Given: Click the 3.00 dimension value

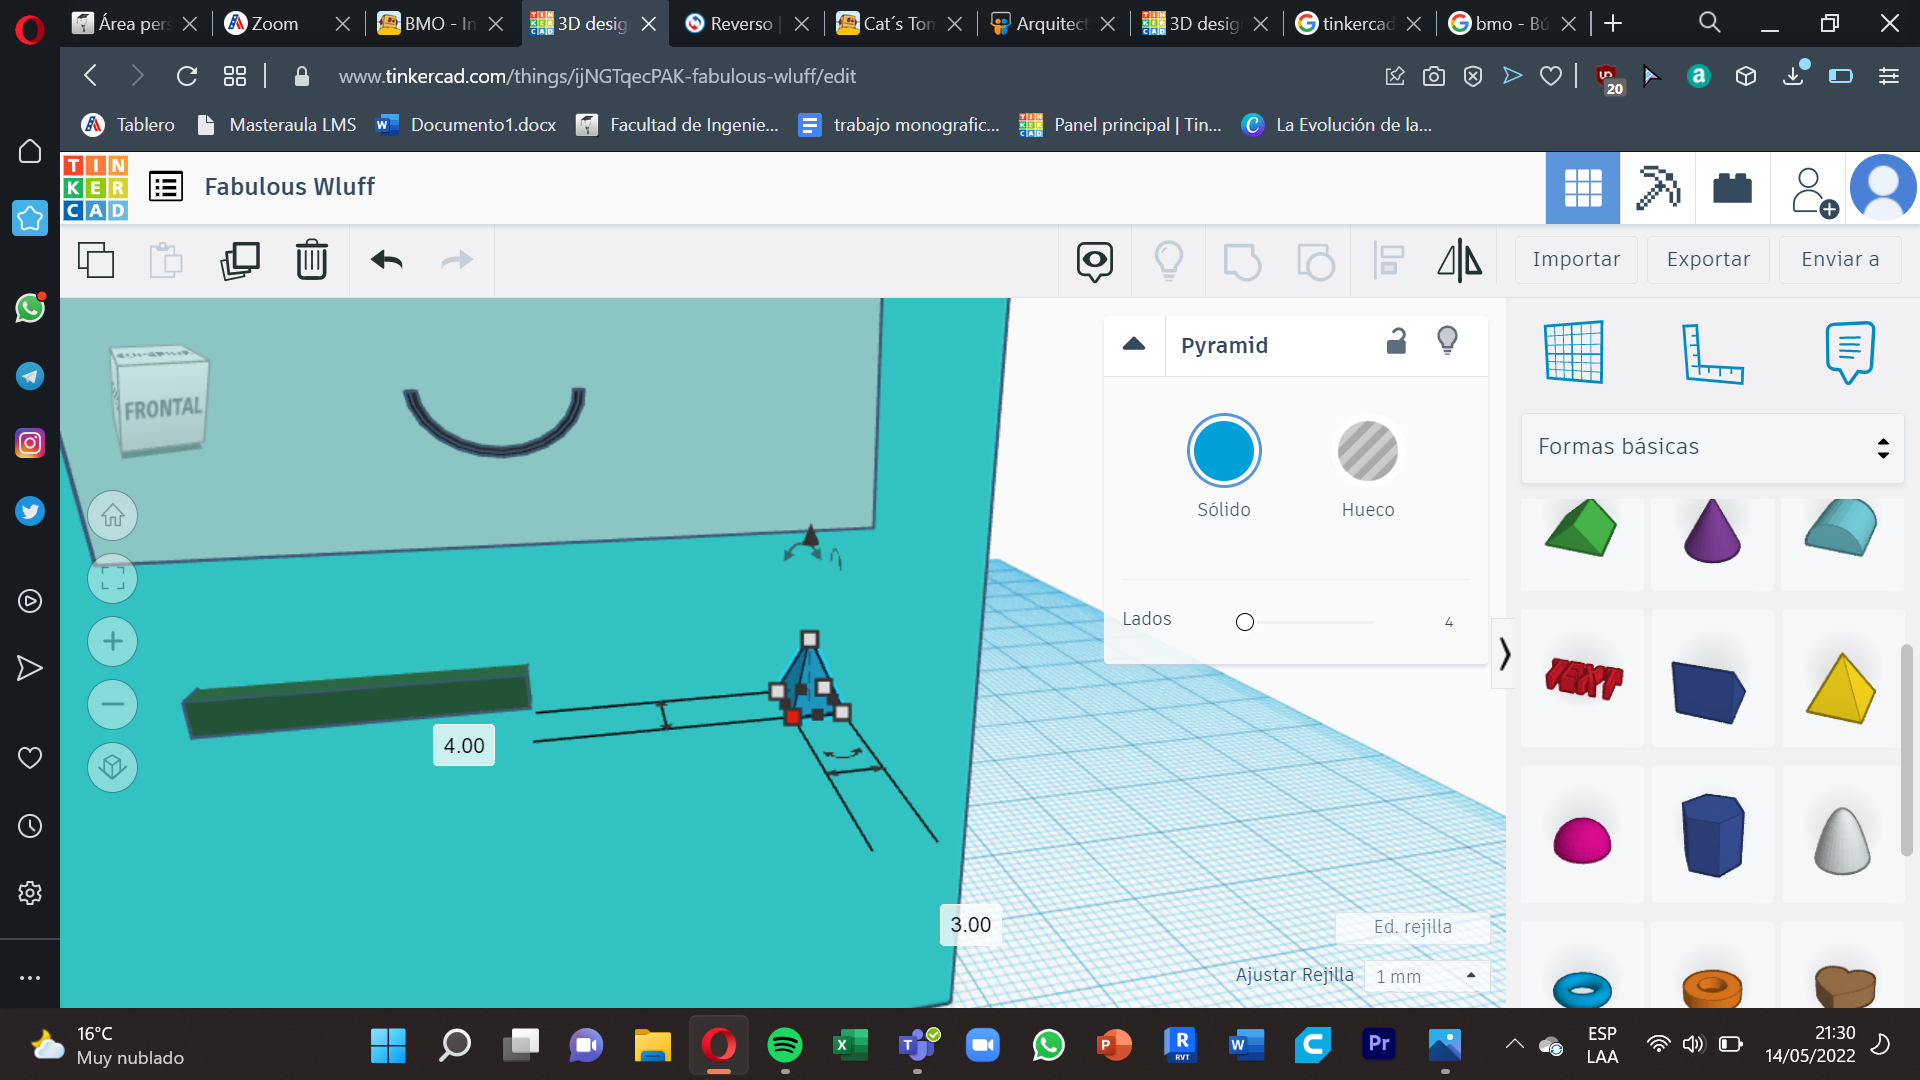Looking at the screenshot, I should [970, 925].
